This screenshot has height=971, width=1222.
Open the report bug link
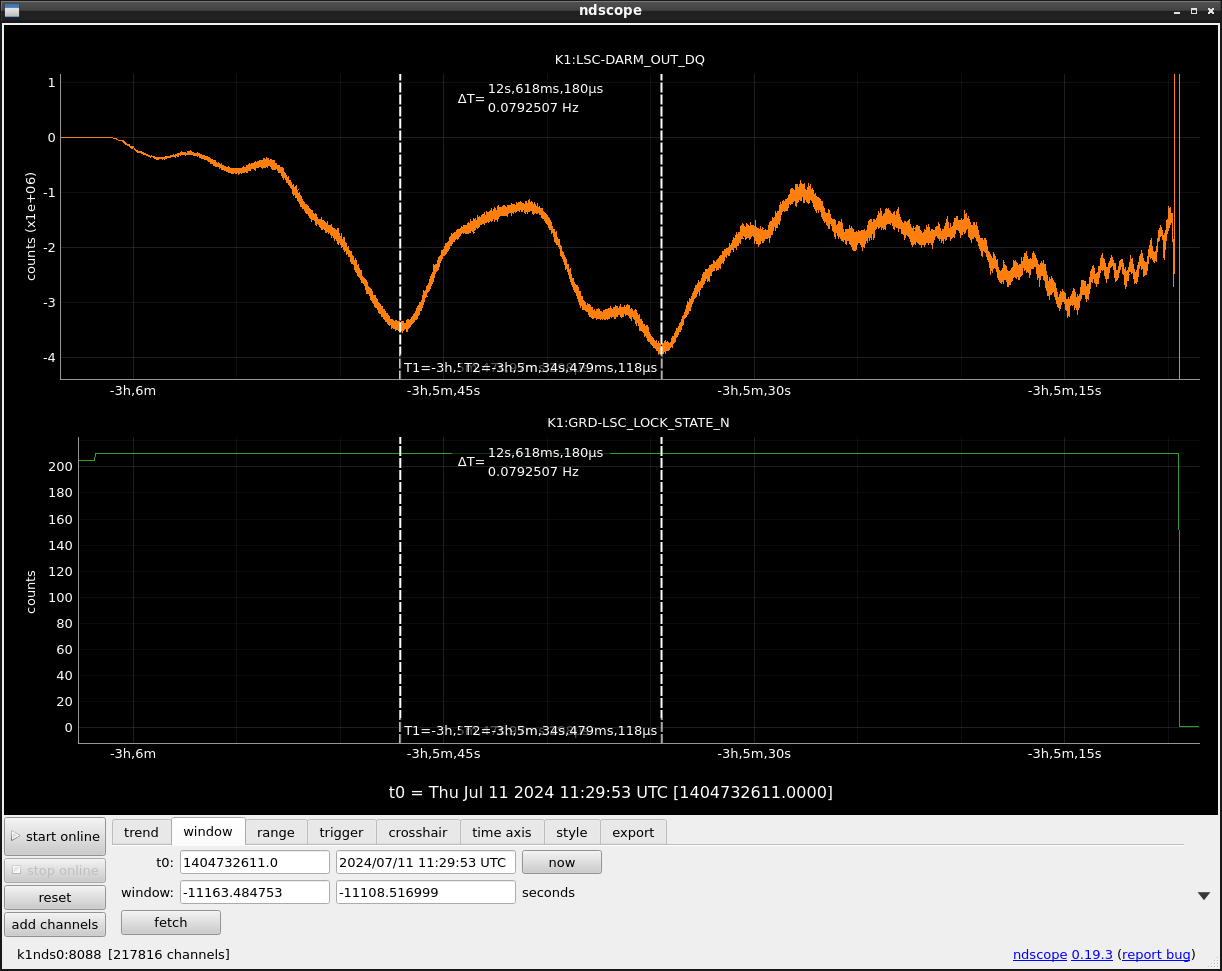click(1155, 955)
